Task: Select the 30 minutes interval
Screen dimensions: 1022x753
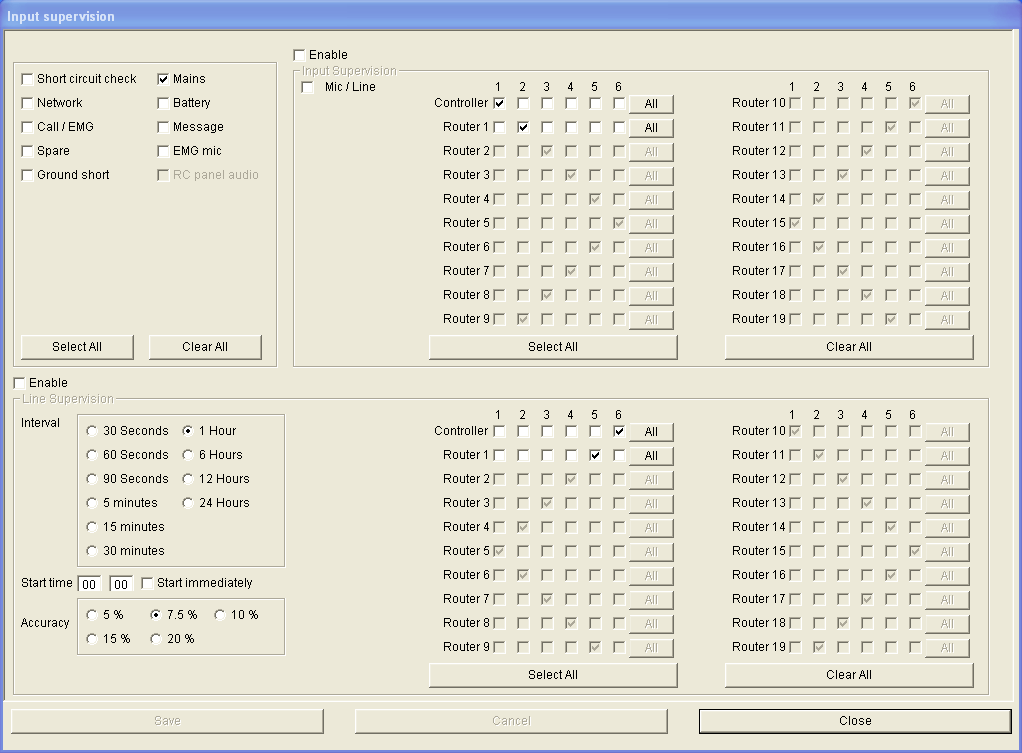Action: [x=92, y=551]
